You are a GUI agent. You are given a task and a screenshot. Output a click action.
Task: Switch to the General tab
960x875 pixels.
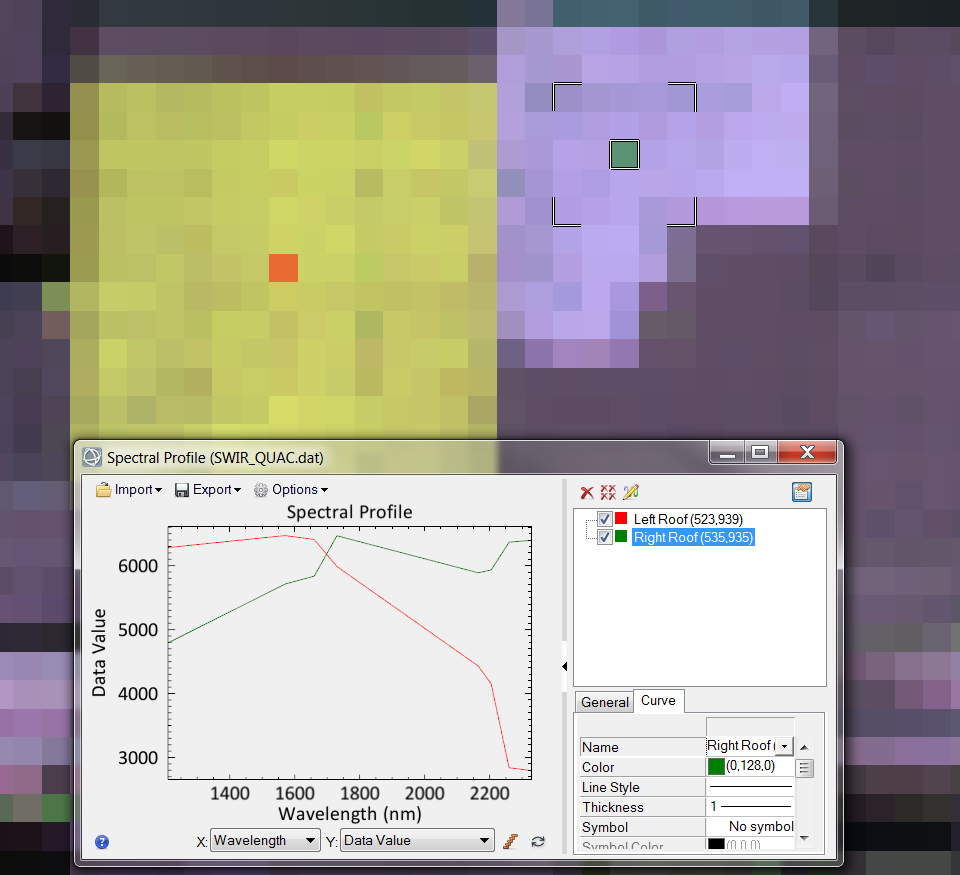[605, 702]
